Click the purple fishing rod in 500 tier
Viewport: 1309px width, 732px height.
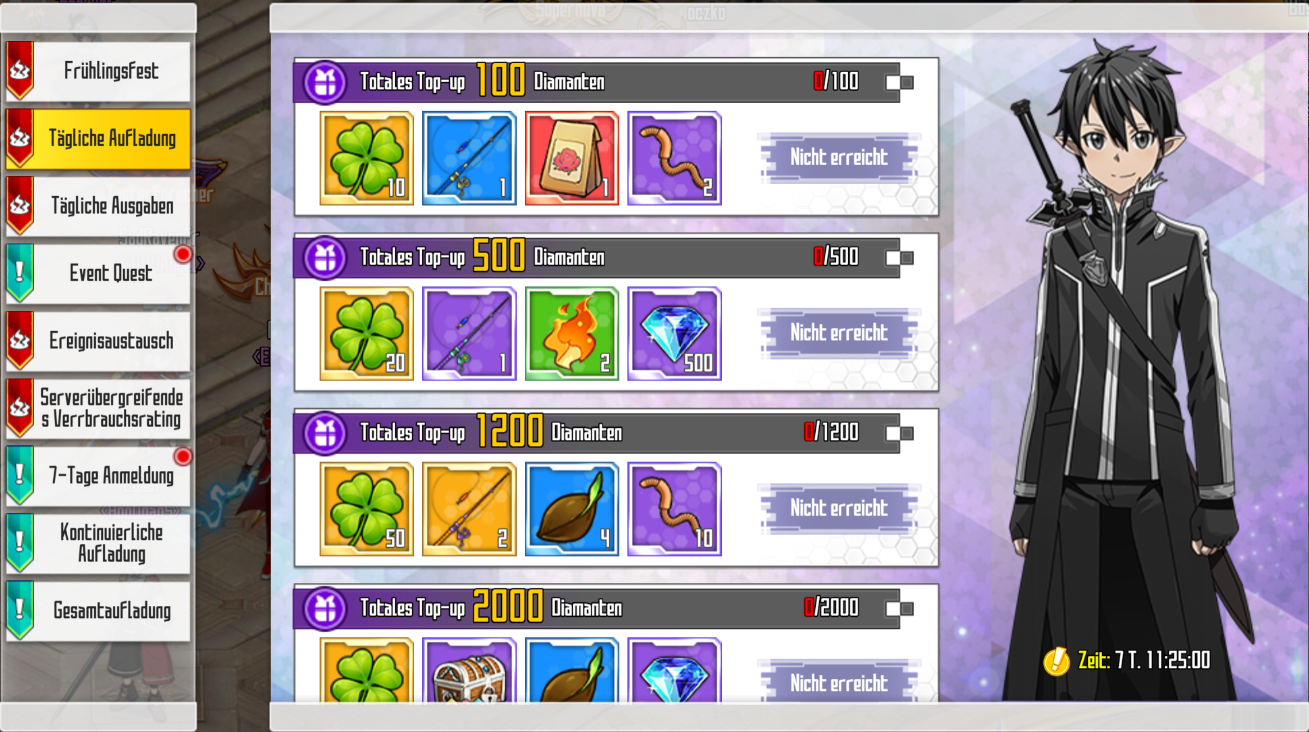pyautogui.click(x=469, y=334)
